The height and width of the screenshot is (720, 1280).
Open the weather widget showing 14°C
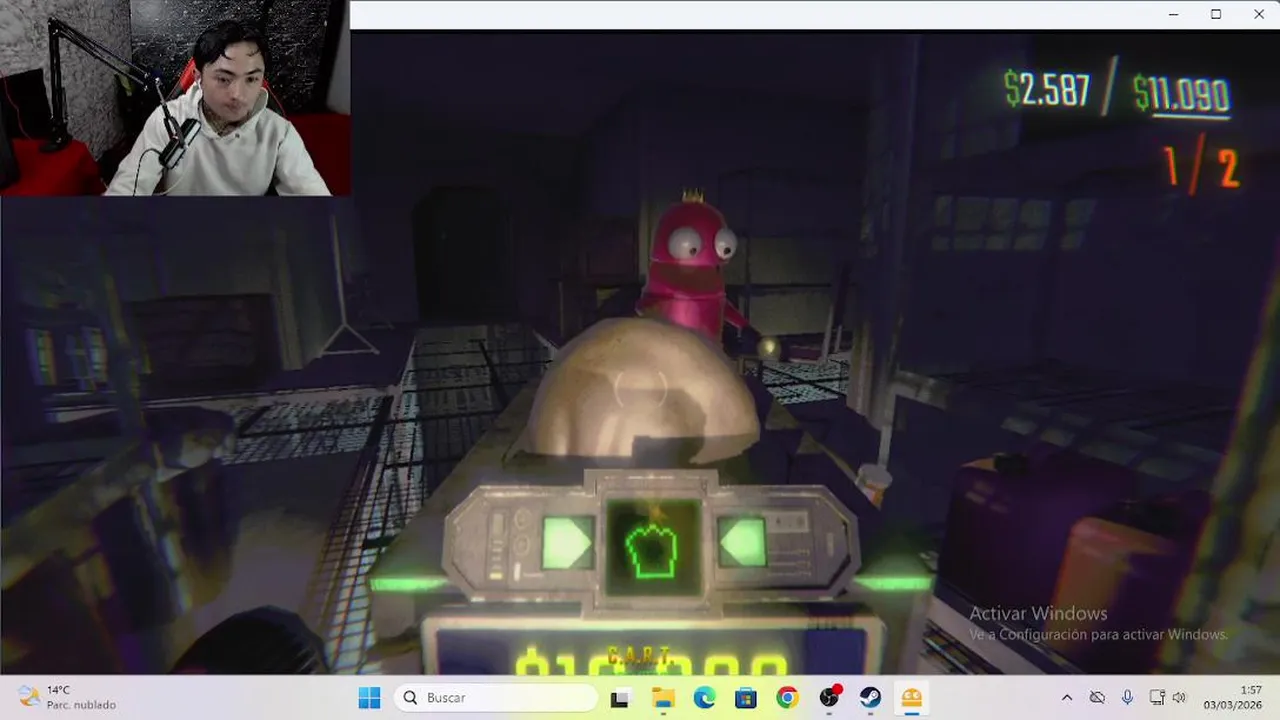67,697
